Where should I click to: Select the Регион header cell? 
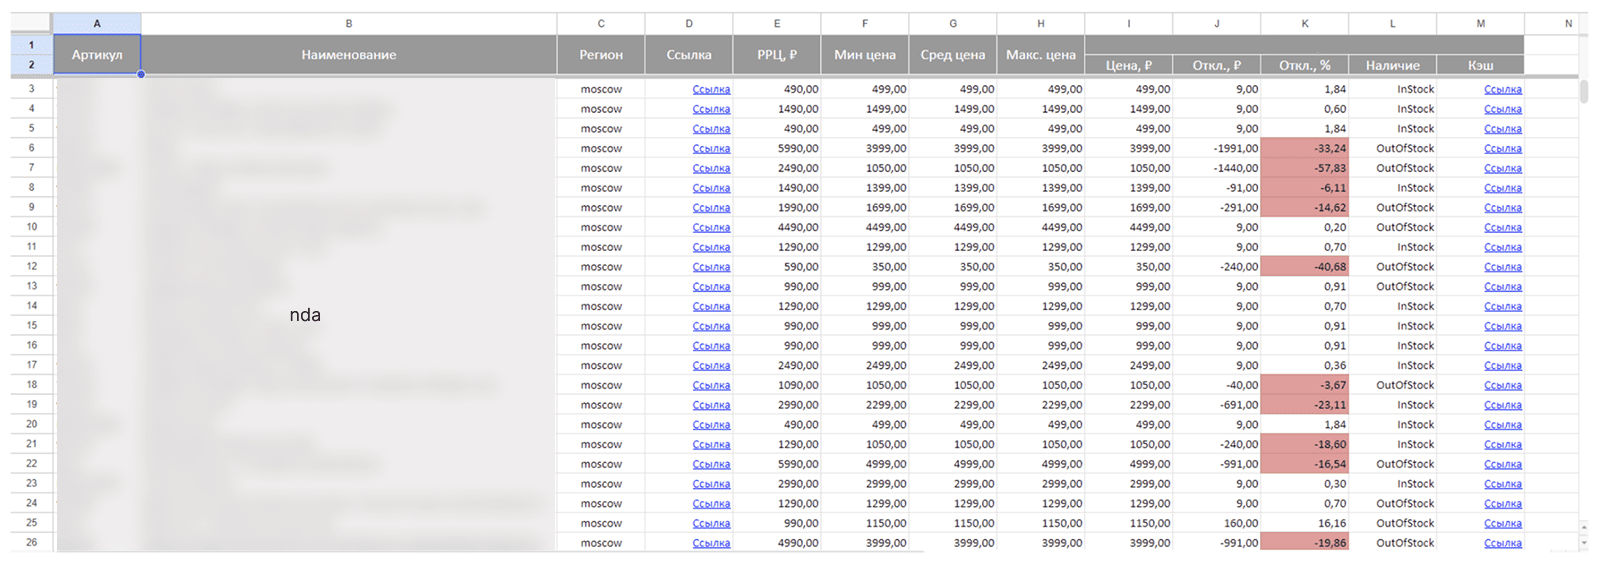click(x=601, y=55)
